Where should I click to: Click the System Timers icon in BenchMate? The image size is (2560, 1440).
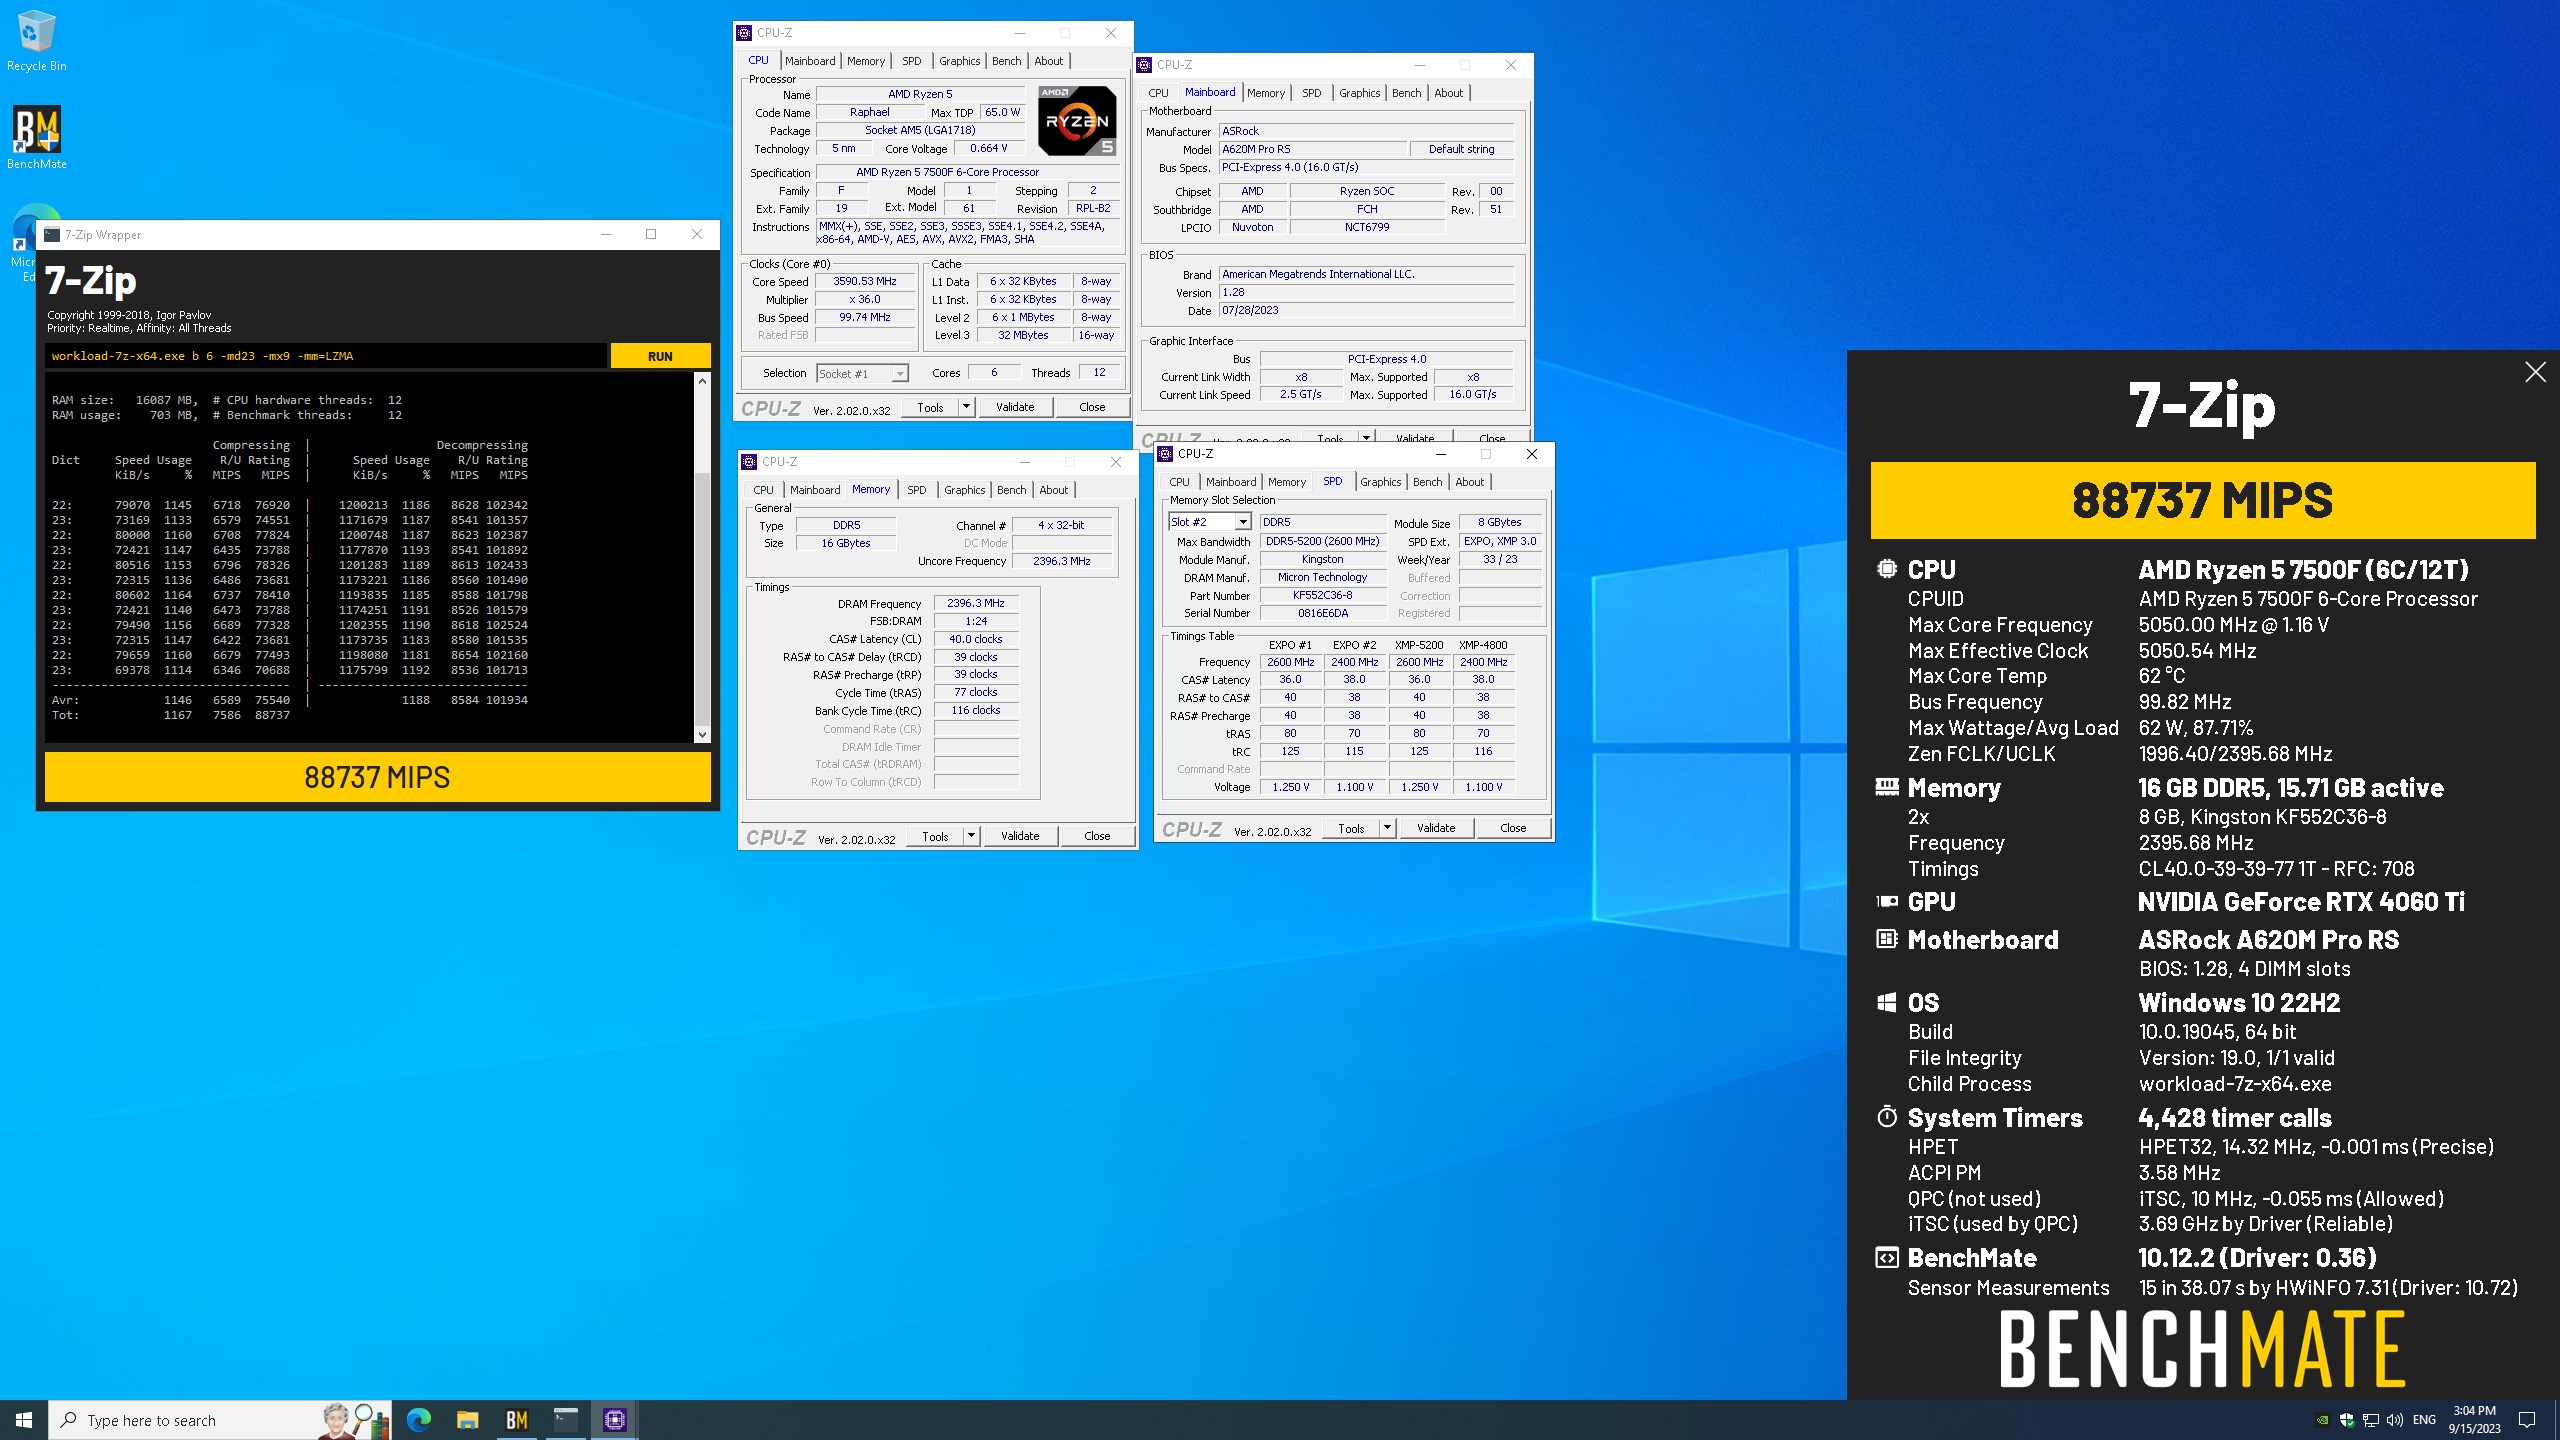pos(1886,1117)
